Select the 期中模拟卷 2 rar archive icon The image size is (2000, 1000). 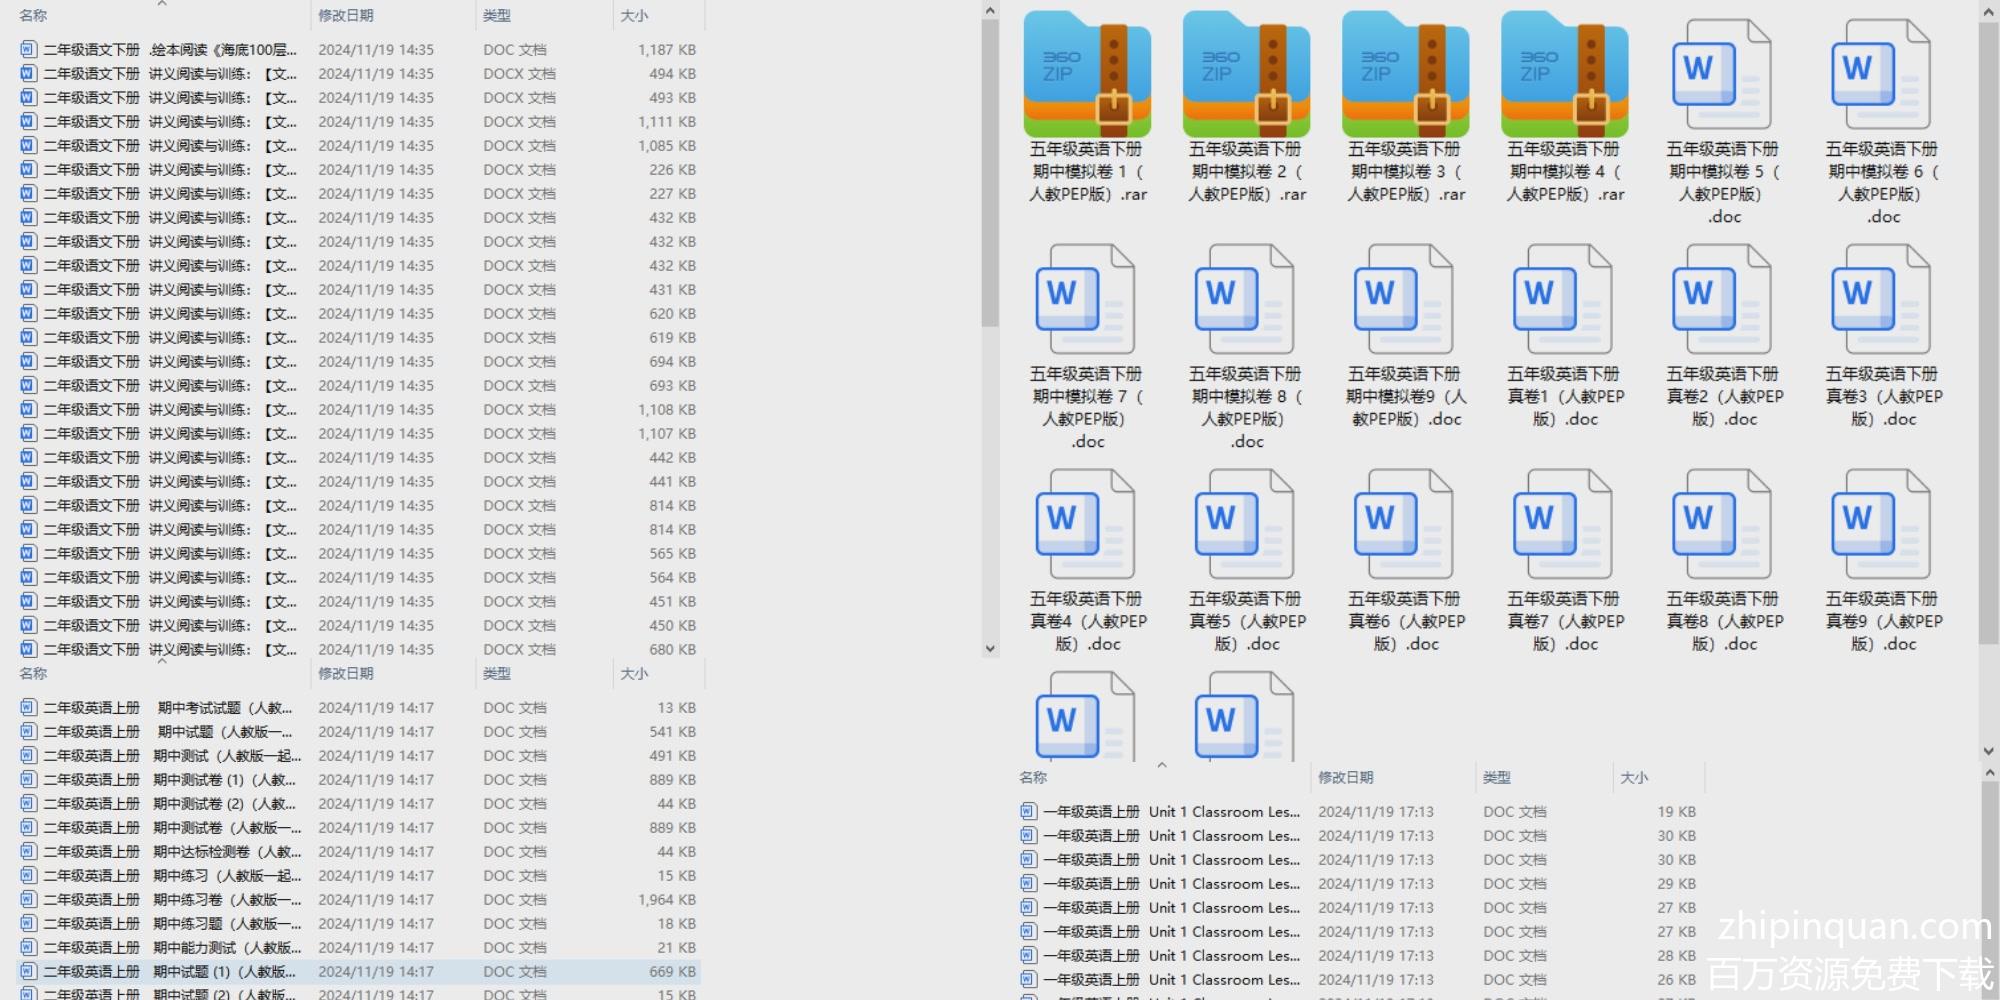(x=1245, y=76)
